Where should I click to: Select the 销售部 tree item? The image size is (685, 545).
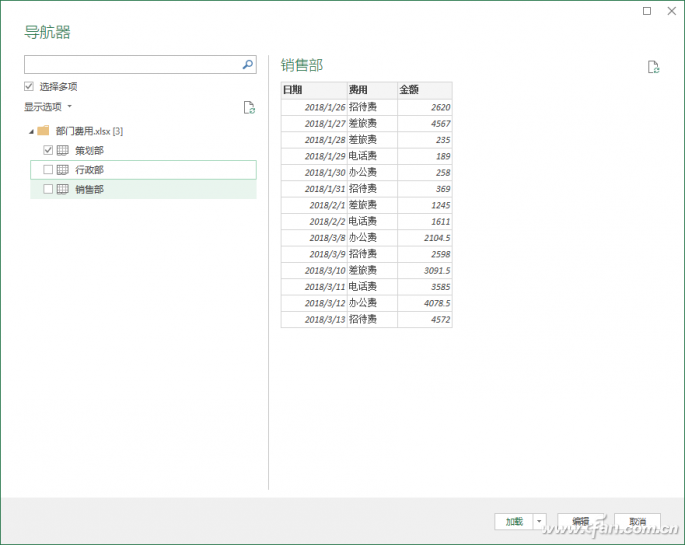click(x=143, y=189)
